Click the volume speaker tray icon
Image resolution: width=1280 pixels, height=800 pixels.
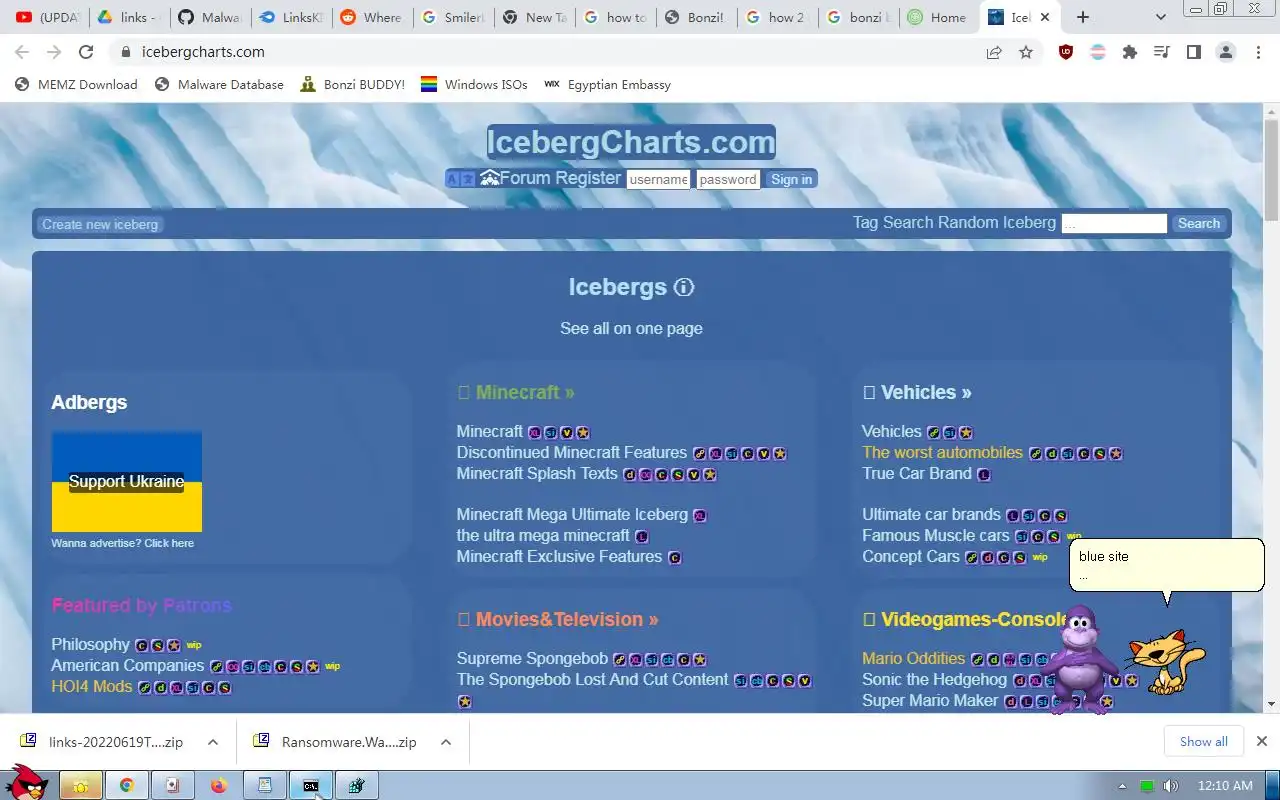pos(1171,786)
